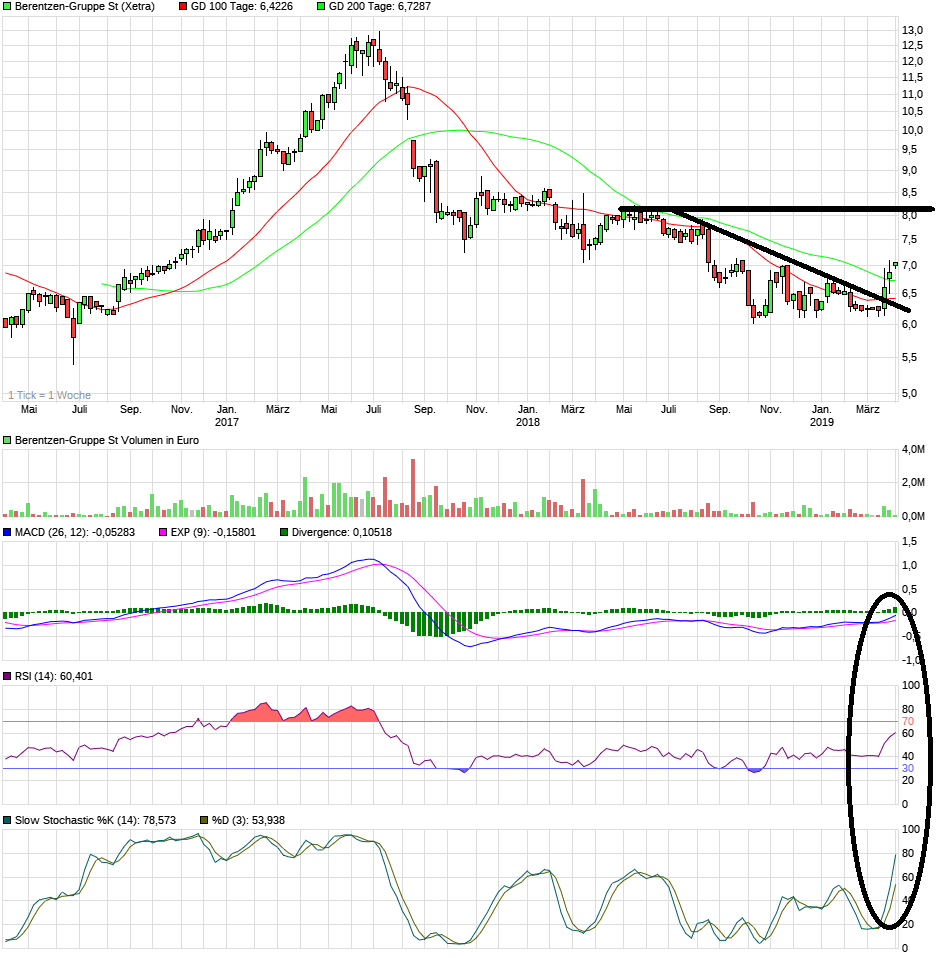
Task: Click the 'Divergence: 0,10518' label
Action: (342, 533)
